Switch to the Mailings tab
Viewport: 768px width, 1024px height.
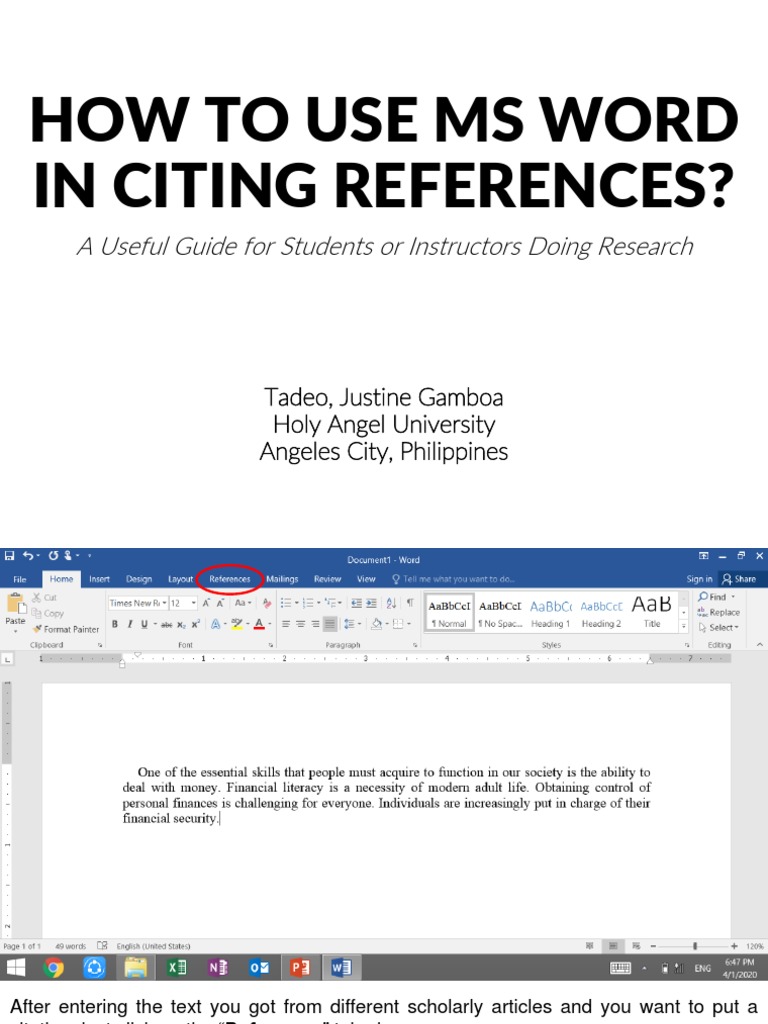click(282, 579)
